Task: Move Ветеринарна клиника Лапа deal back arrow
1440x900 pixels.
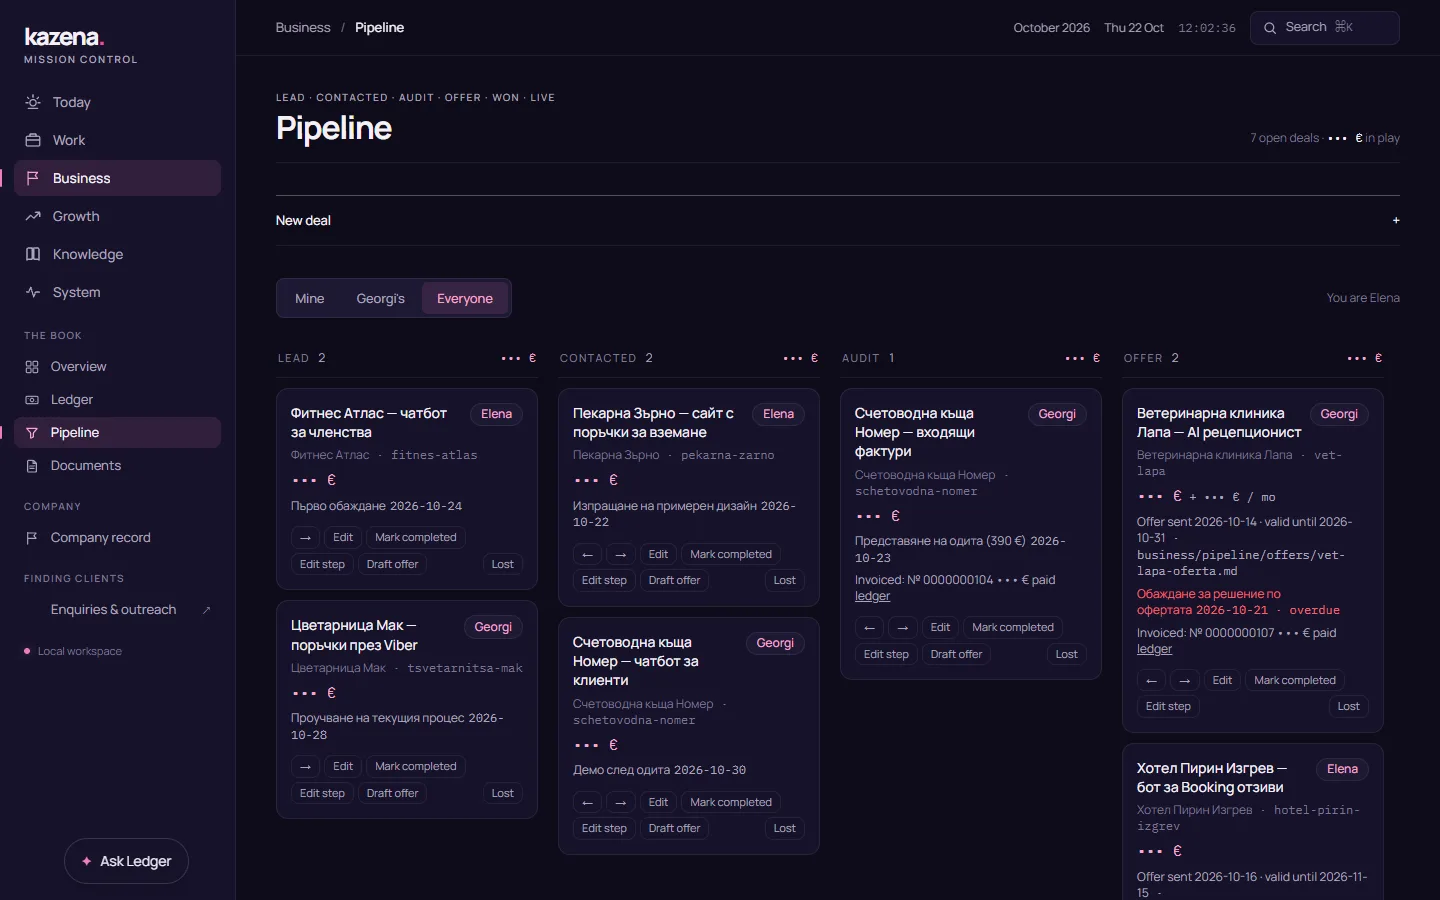Action: [x=1151, y=681]
